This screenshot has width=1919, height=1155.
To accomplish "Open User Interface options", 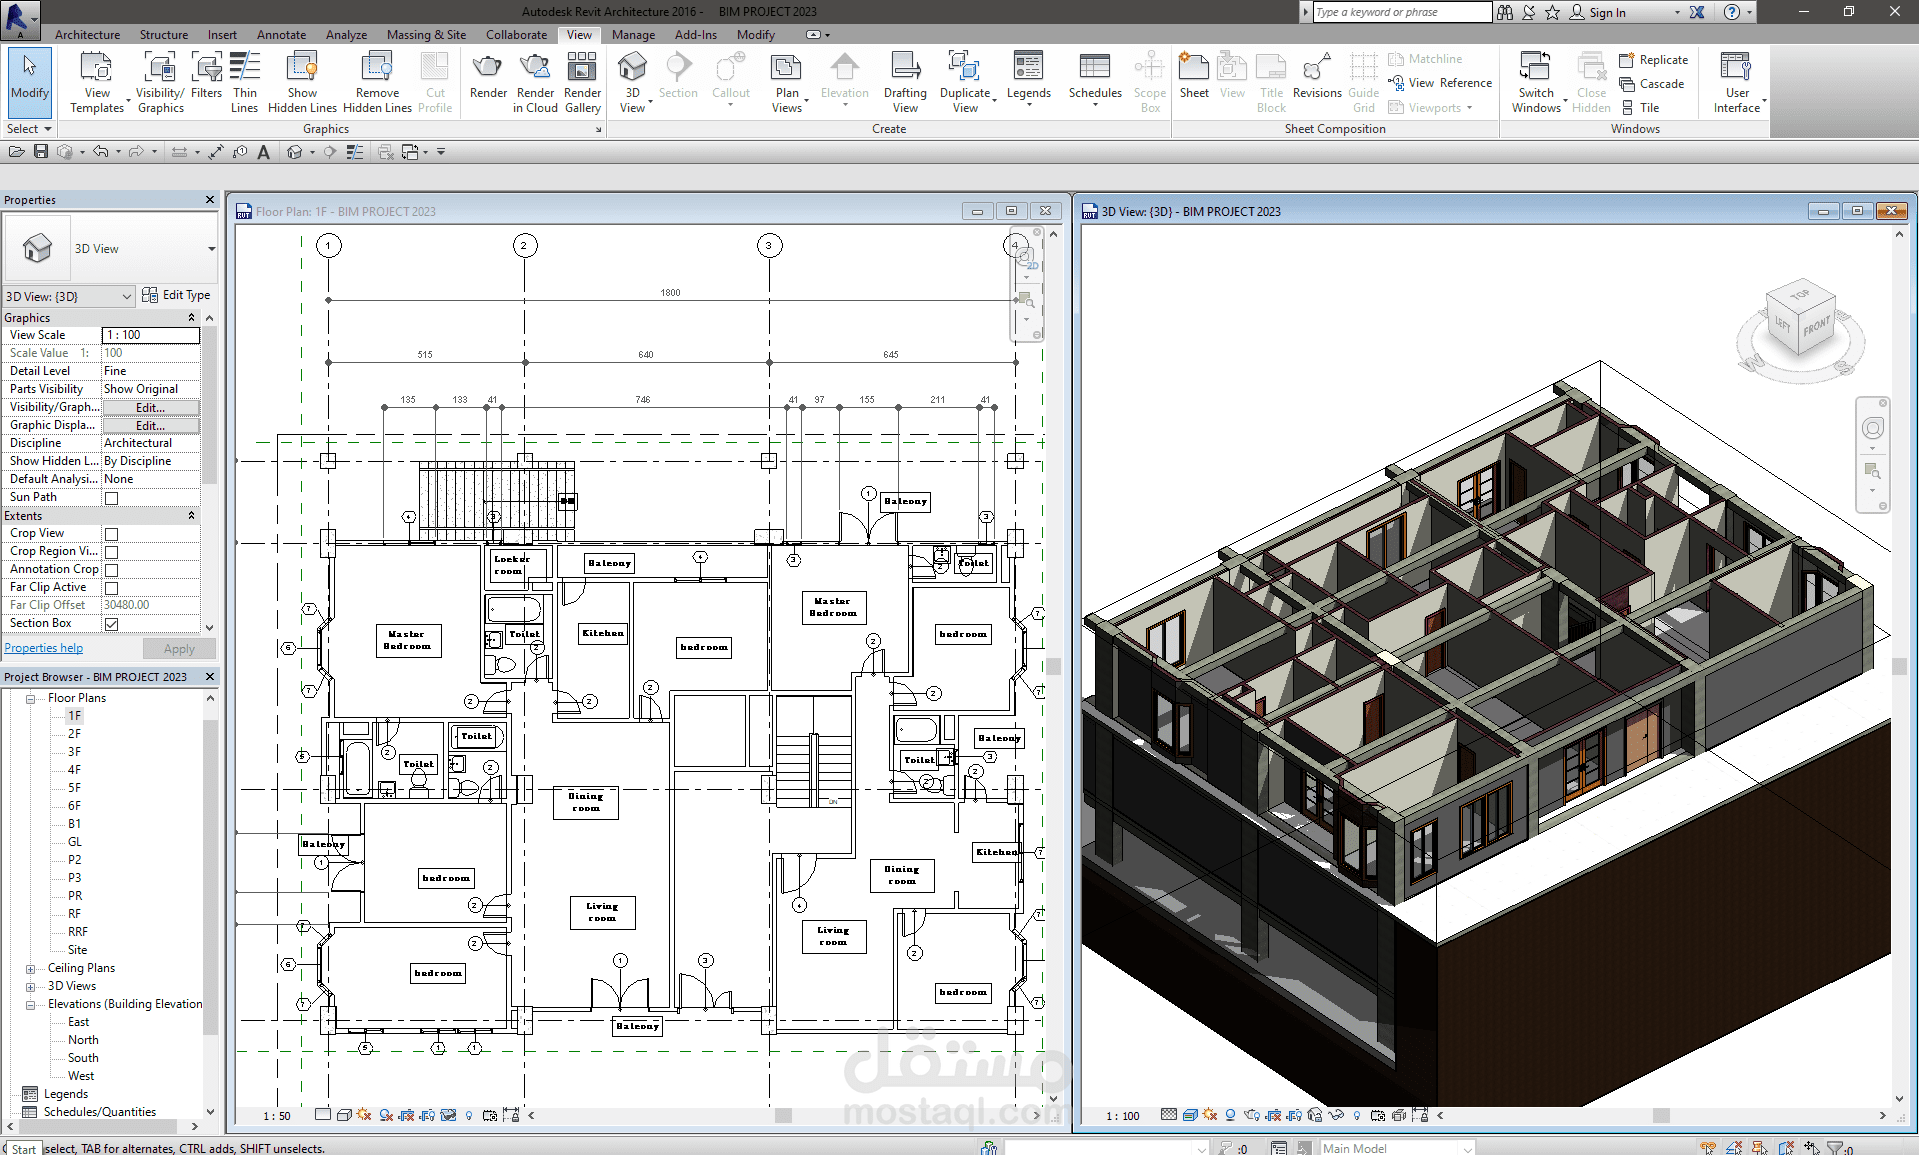I will [1737, 82].
